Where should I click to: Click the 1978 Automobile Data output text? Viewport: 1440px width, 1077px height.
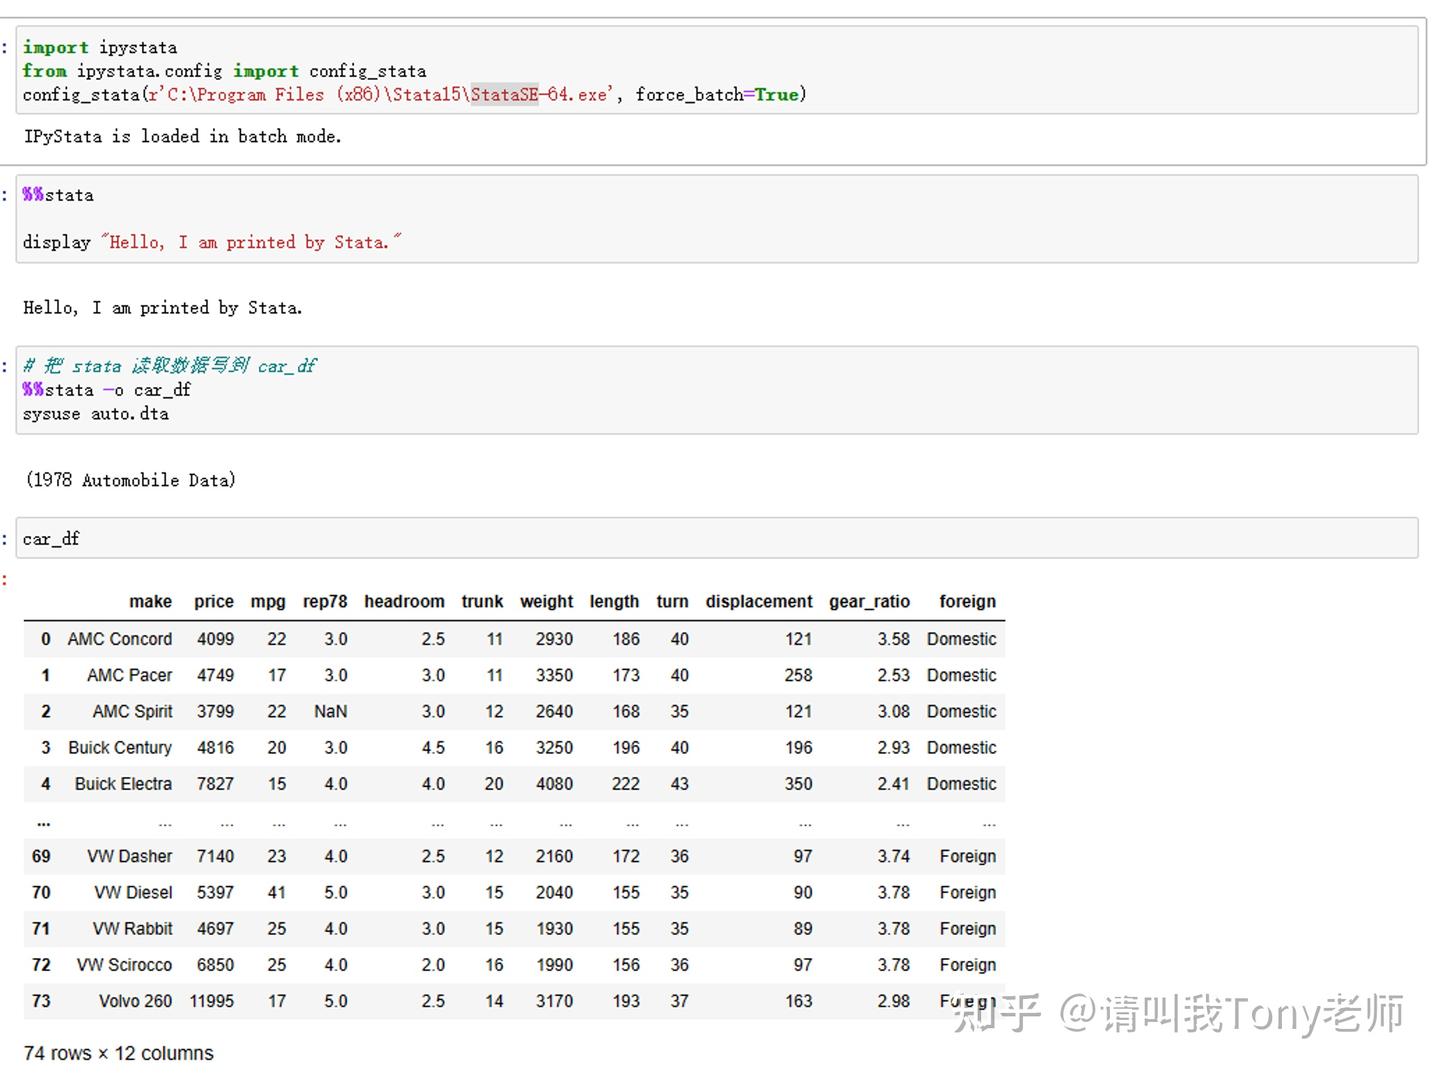click(130, 479)
